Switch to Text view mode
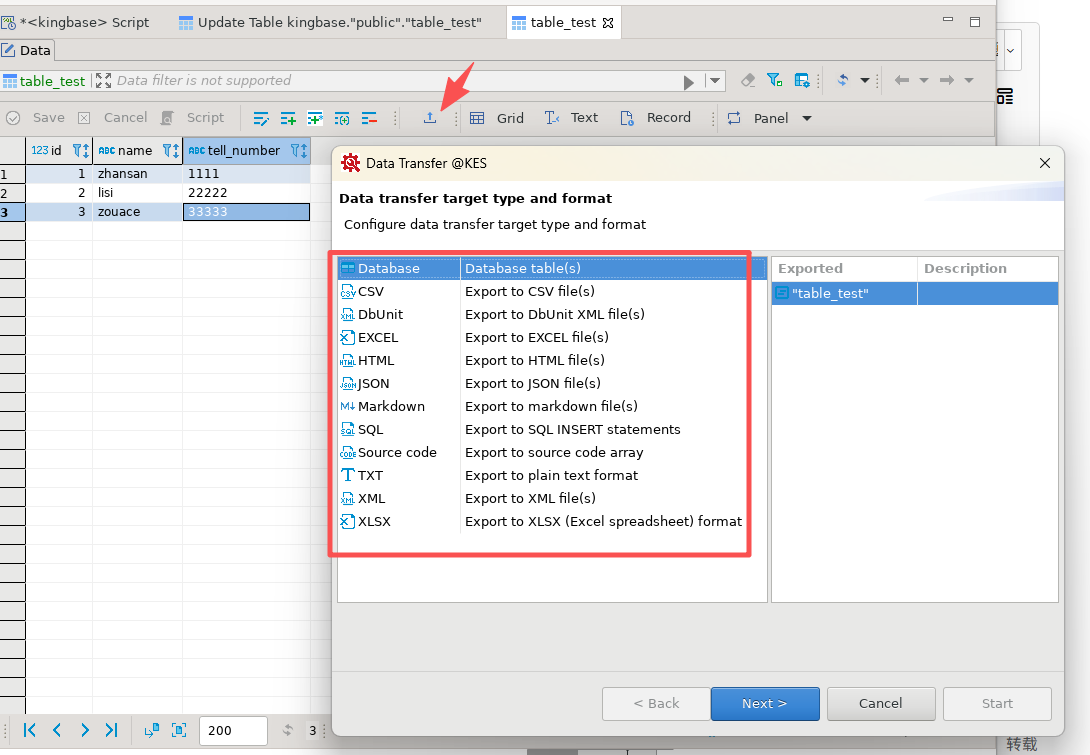 pyautogui.click(x=571, y=118)
